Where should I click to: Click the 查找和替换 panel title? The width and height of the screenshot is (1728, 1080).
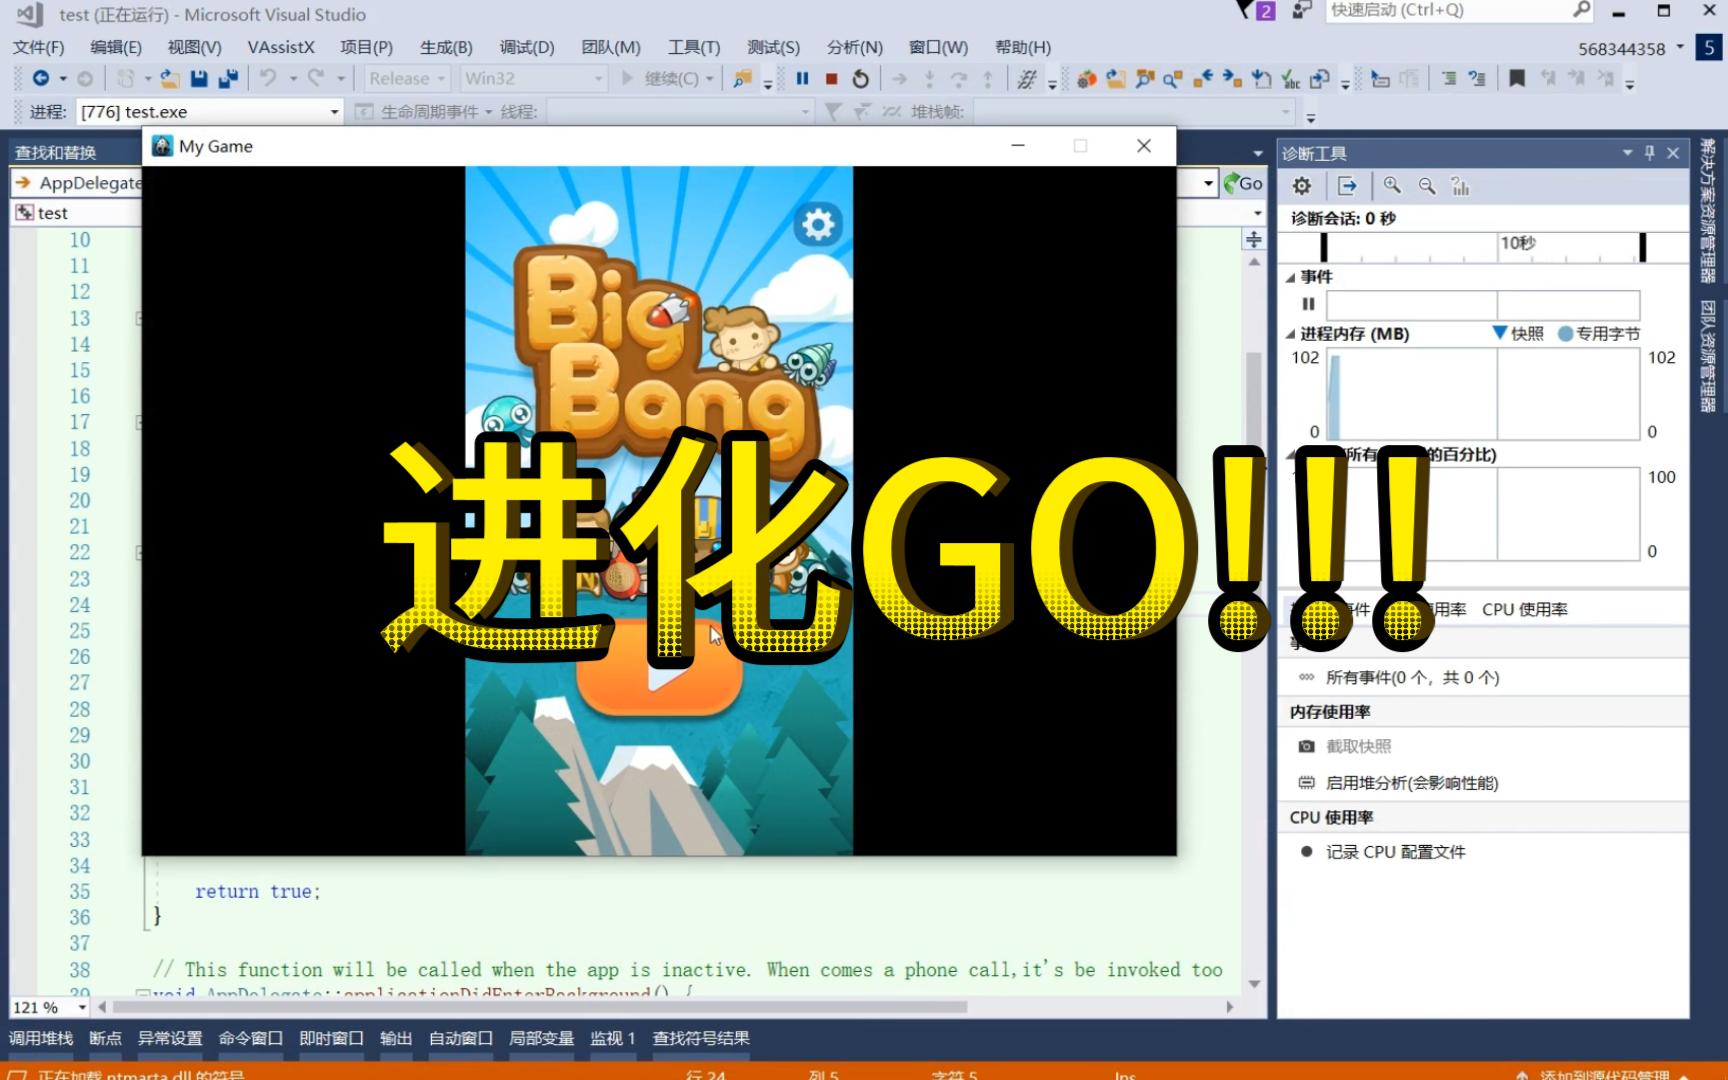tap(55, 152)
